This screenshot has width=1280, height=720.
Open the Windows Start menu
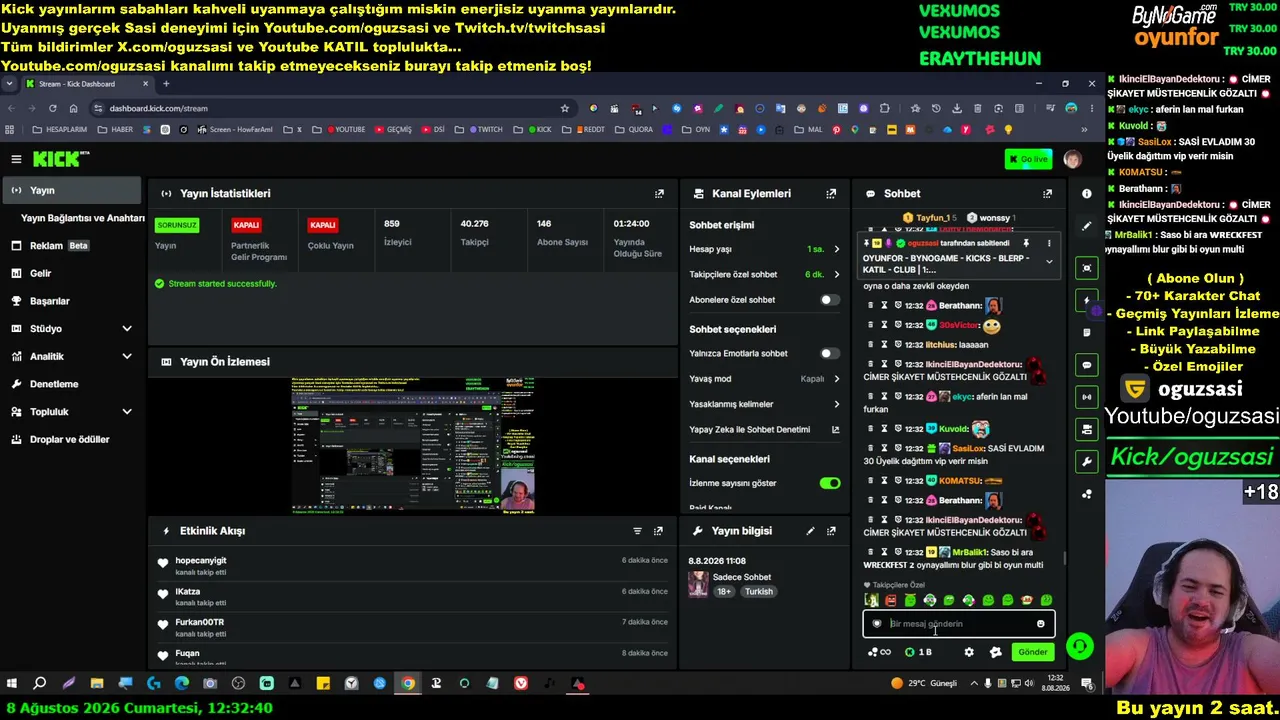12,684
